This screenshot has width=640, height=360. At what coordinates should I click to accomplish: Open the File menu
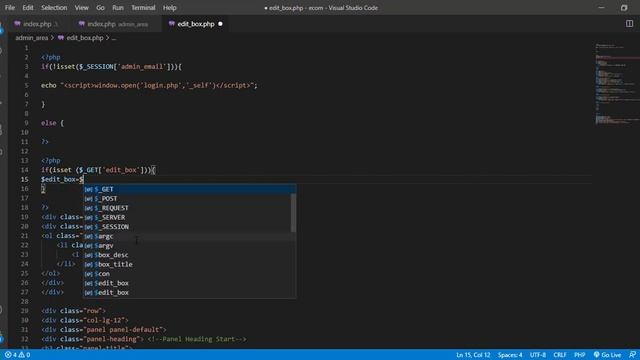click(x=10, y=8)
